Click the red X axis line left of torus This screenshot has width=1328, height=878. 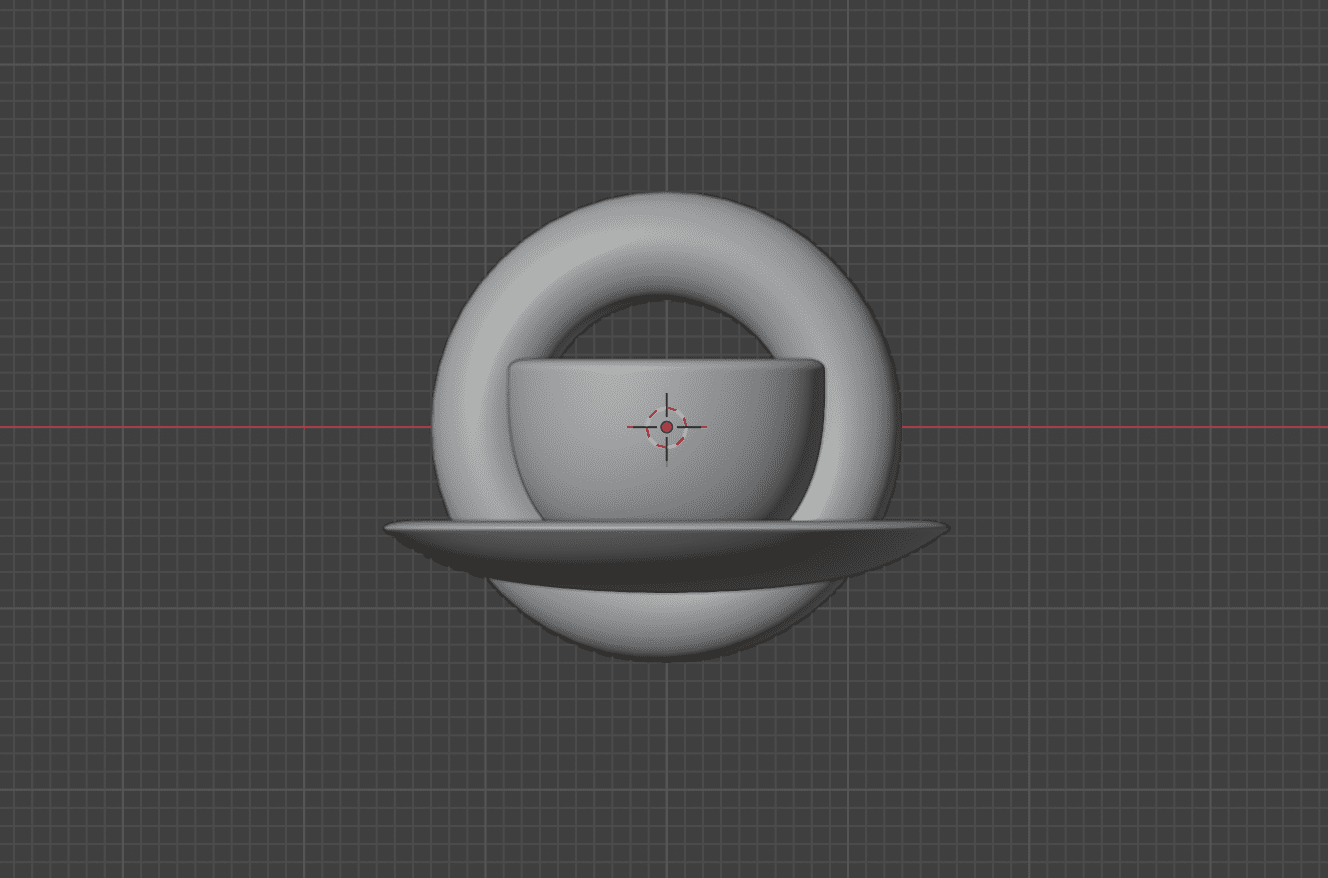pos(200,427)
